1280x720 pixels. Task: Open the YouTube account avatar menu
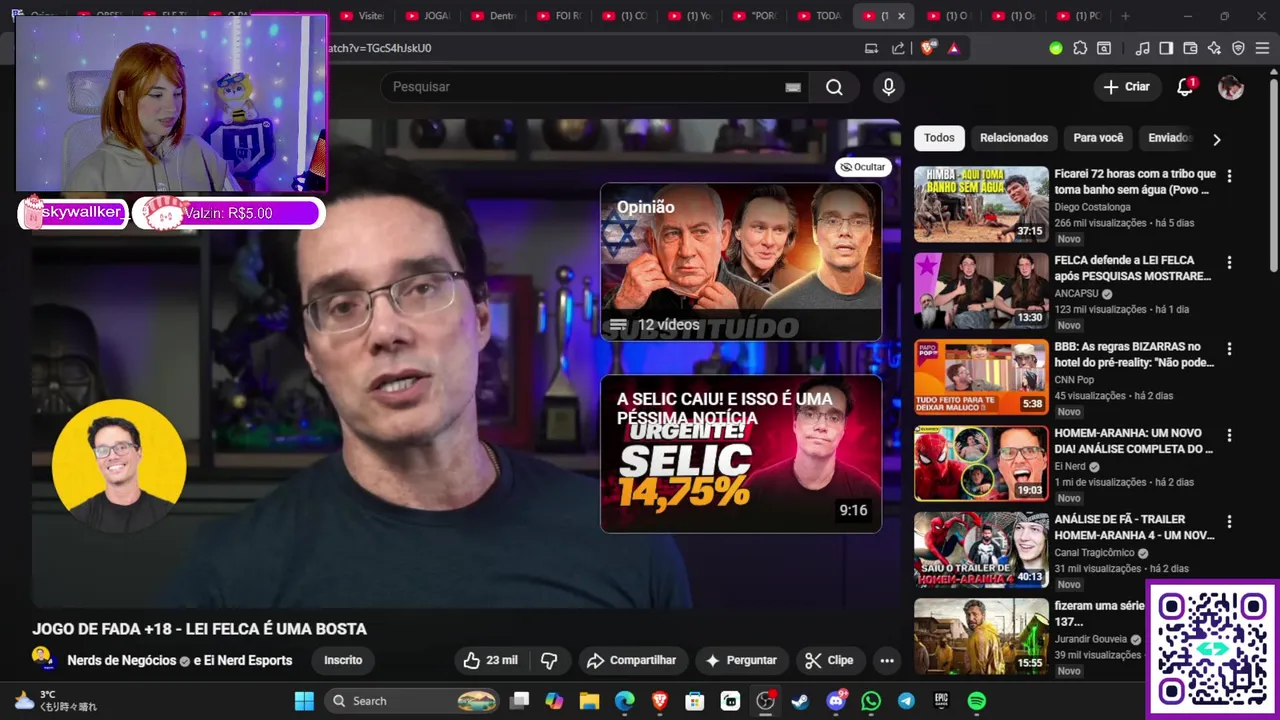tap(1231, 87)
